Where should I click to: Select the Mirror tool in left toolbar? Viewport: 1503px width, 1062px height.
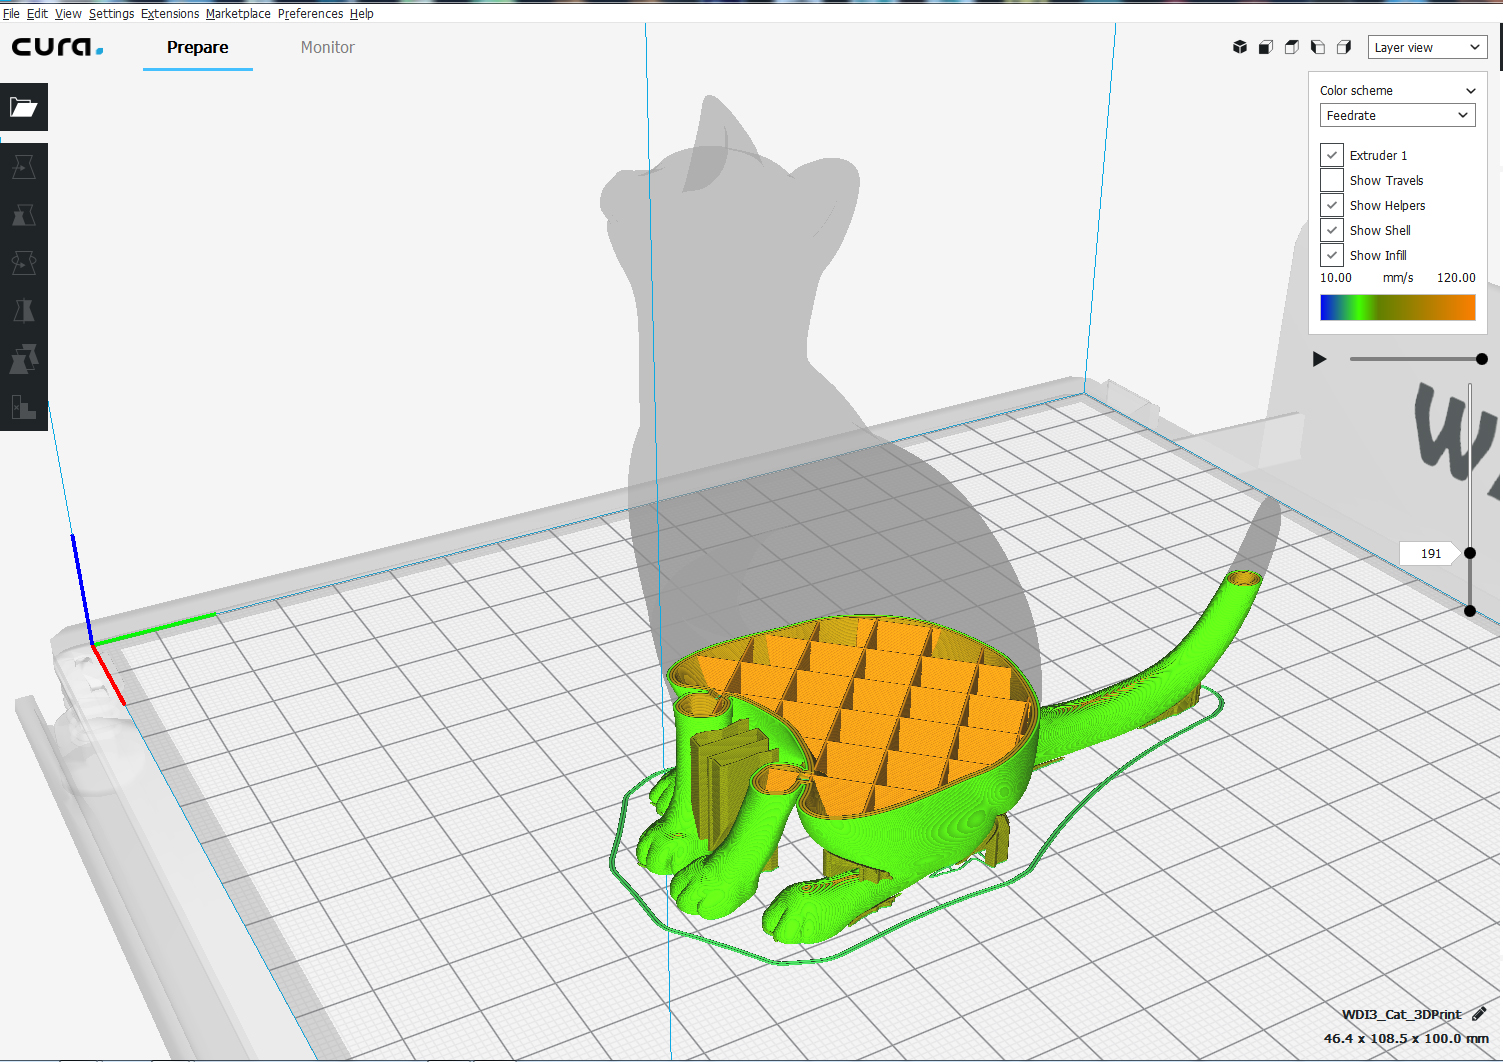click(24, 311)
